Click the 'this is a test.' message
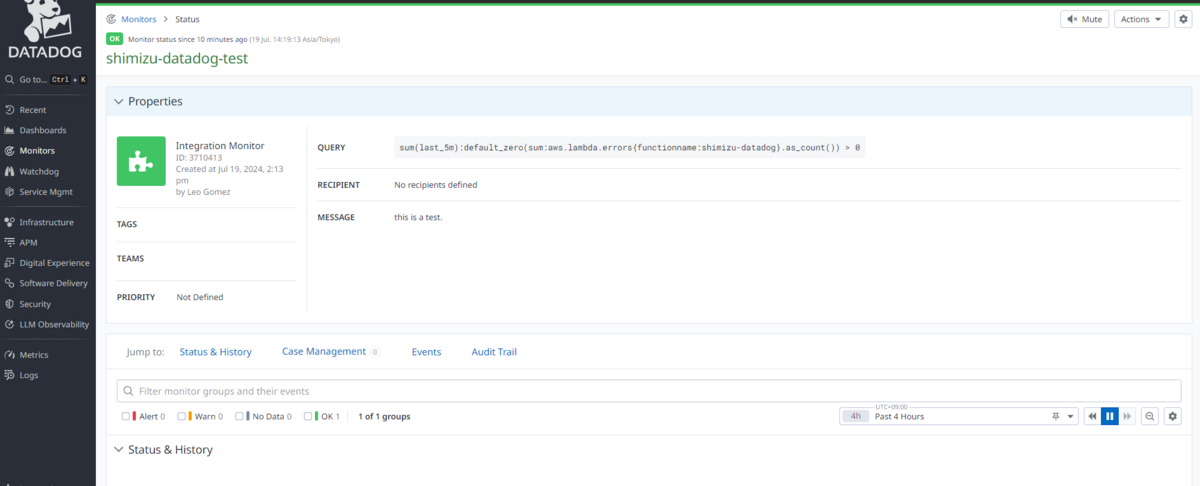The image size is (1200, 486). tap(418, 217)
